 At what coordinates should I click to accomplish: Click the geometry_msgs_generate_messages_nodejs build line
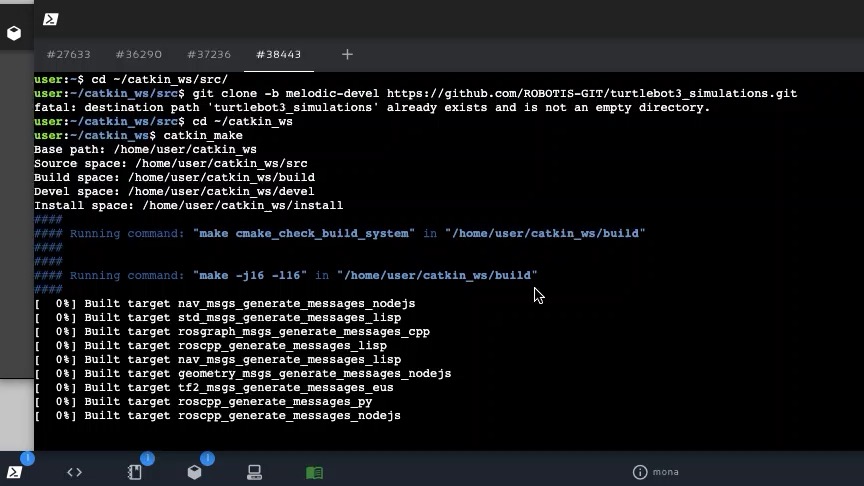click(x=242, y=374)
